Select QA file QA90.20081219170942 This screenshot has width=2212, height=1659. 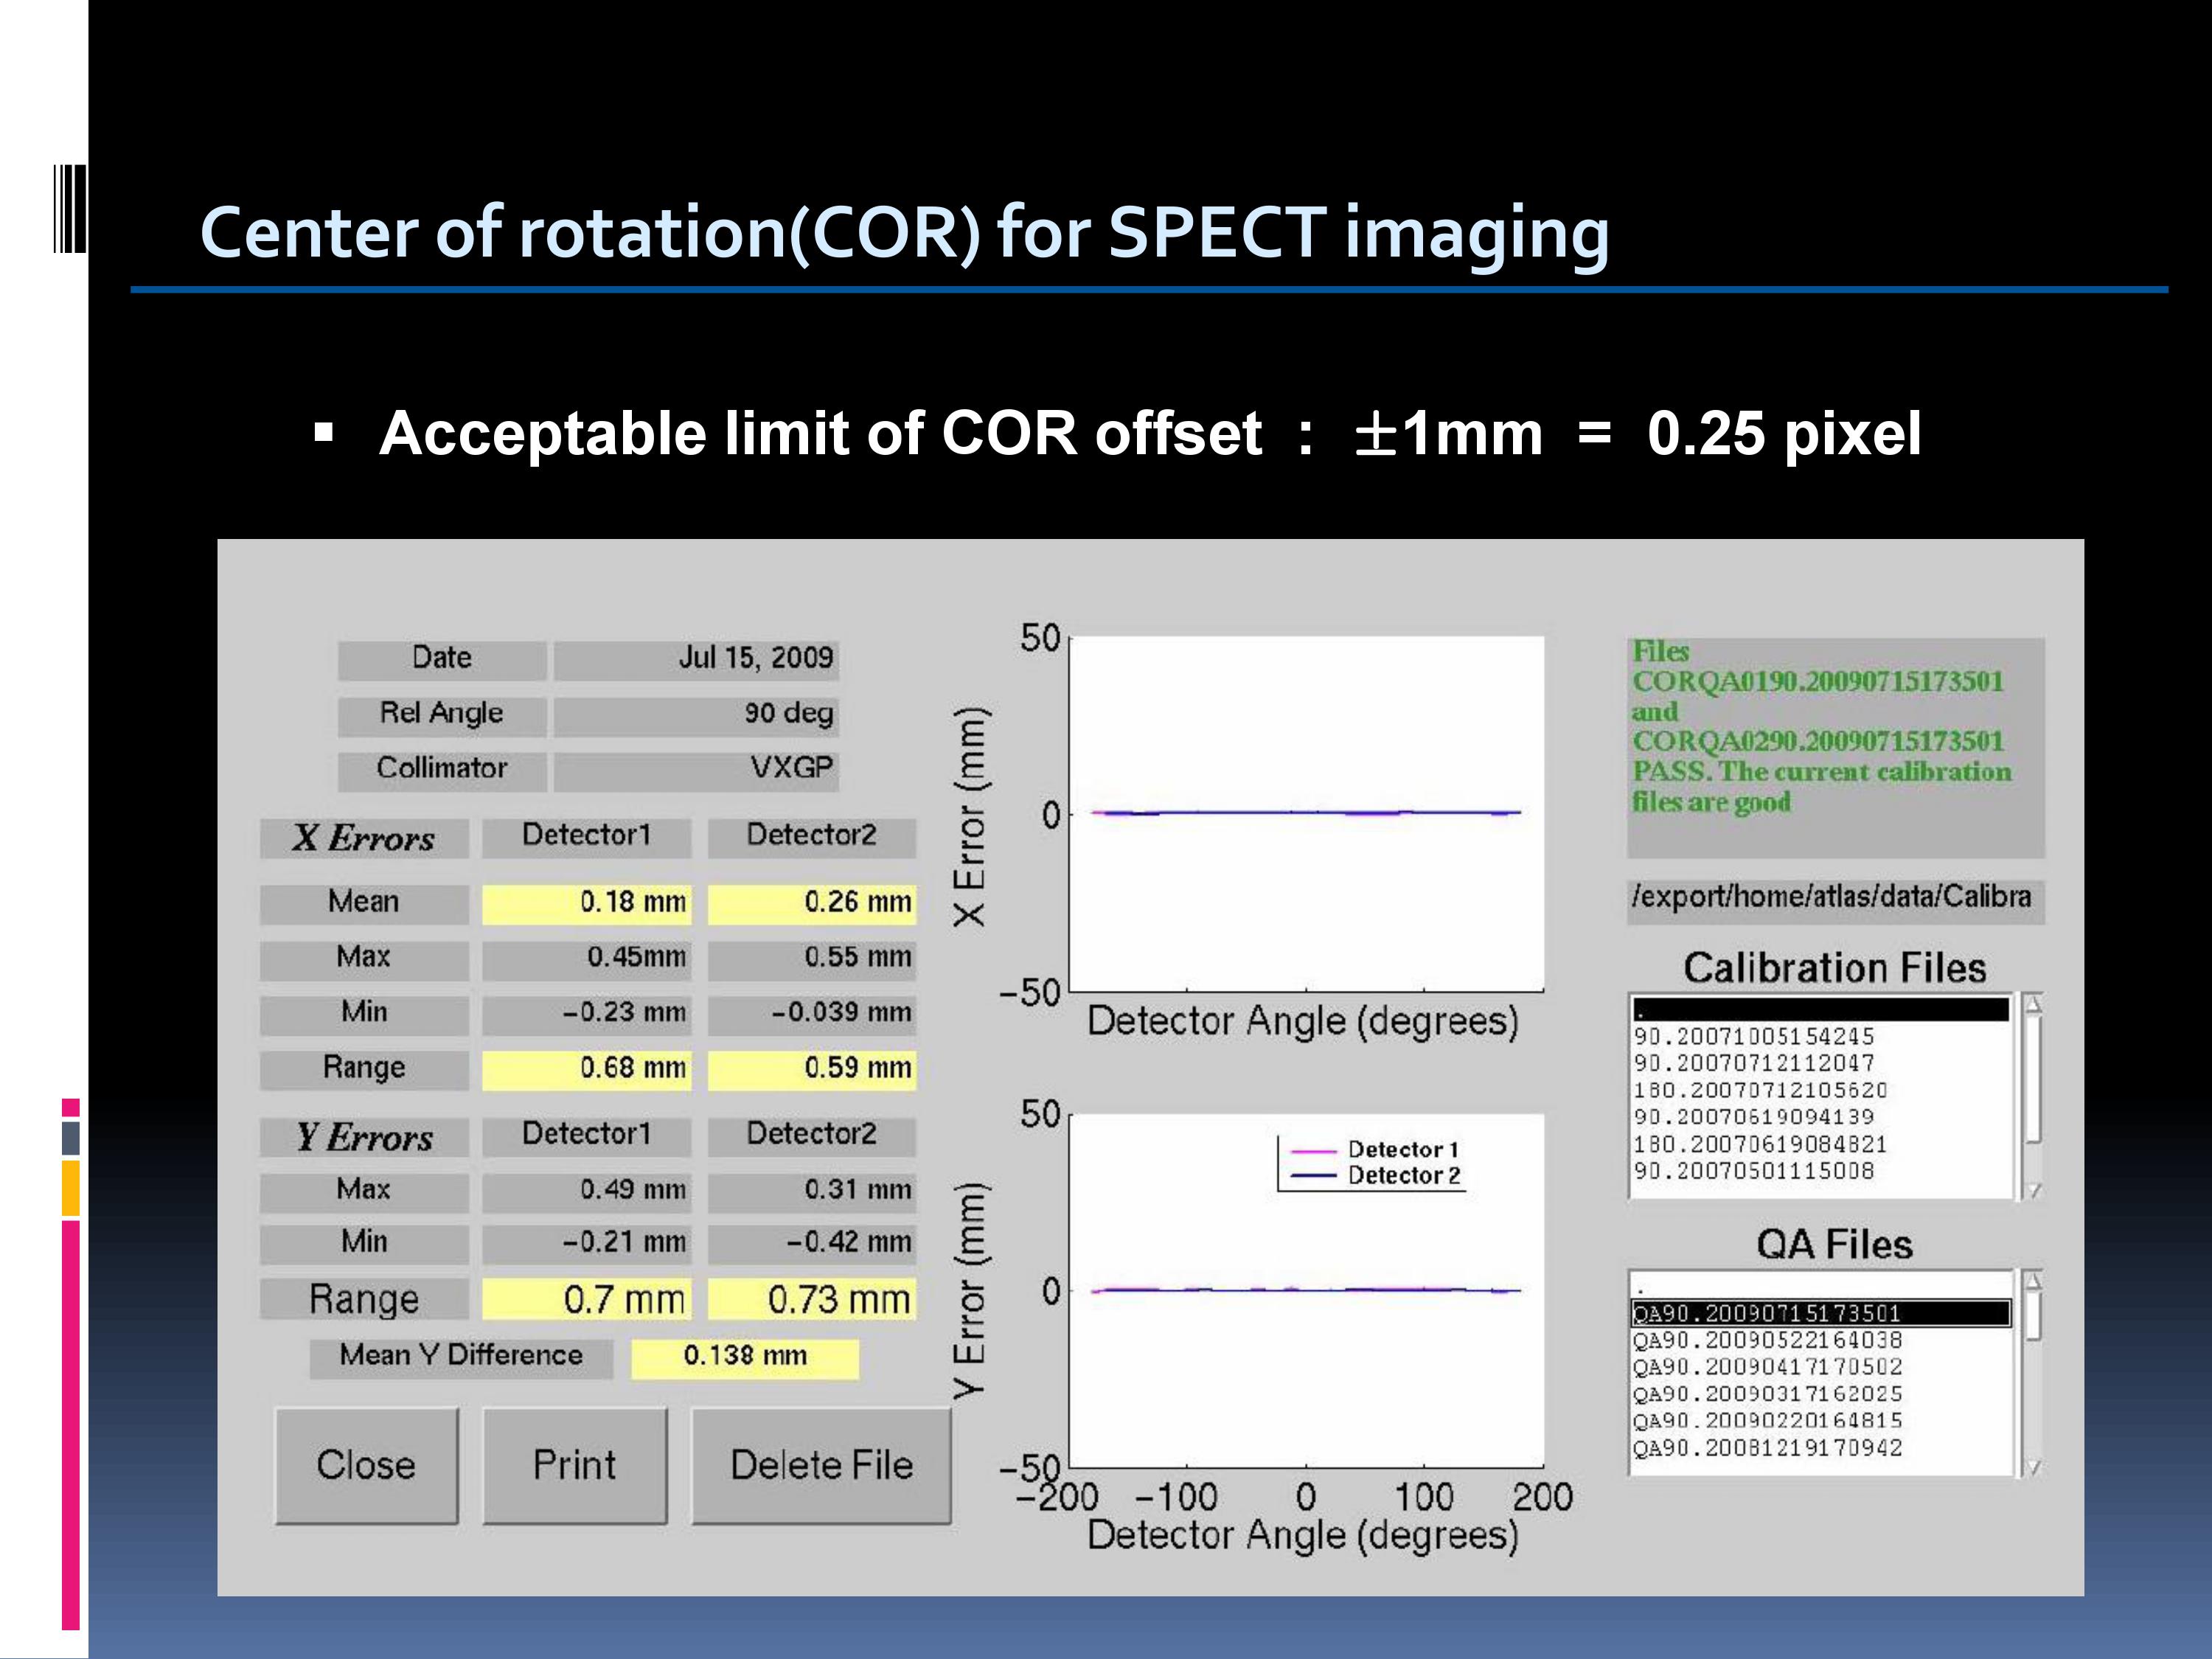coord(1767,1448)
